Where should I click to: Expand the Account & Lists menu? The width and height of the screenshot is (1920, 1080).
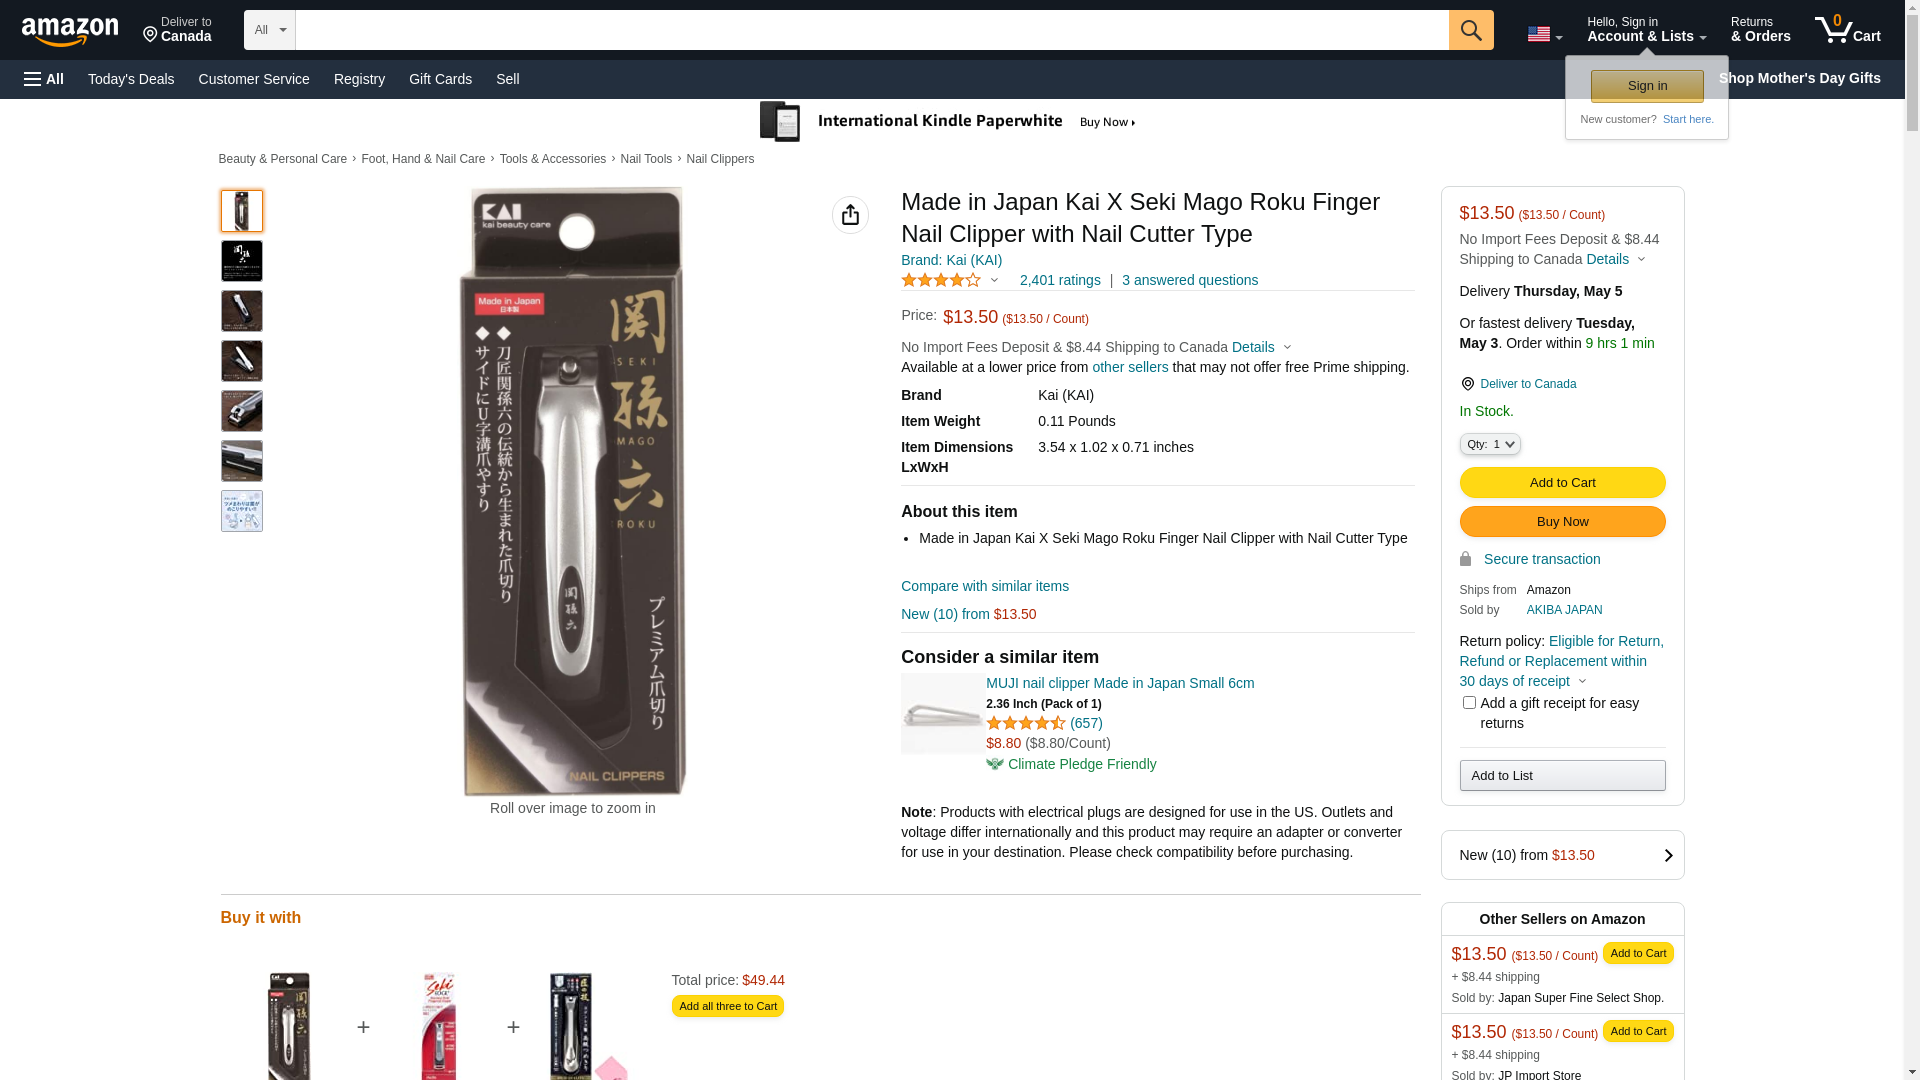point(1646,30)
